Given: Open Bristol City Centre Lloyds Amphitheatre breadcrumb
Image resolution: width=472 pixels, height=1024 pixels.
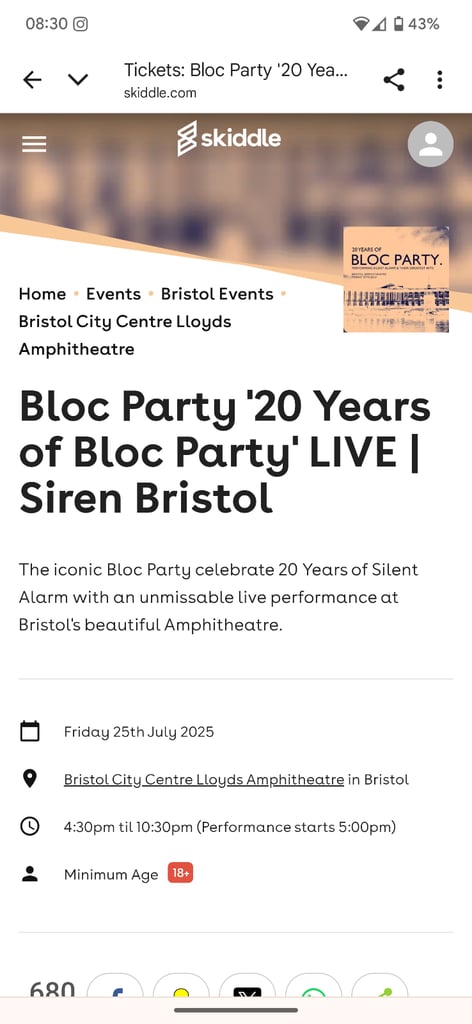Looking at the screenshot, I should coord(125,335).
